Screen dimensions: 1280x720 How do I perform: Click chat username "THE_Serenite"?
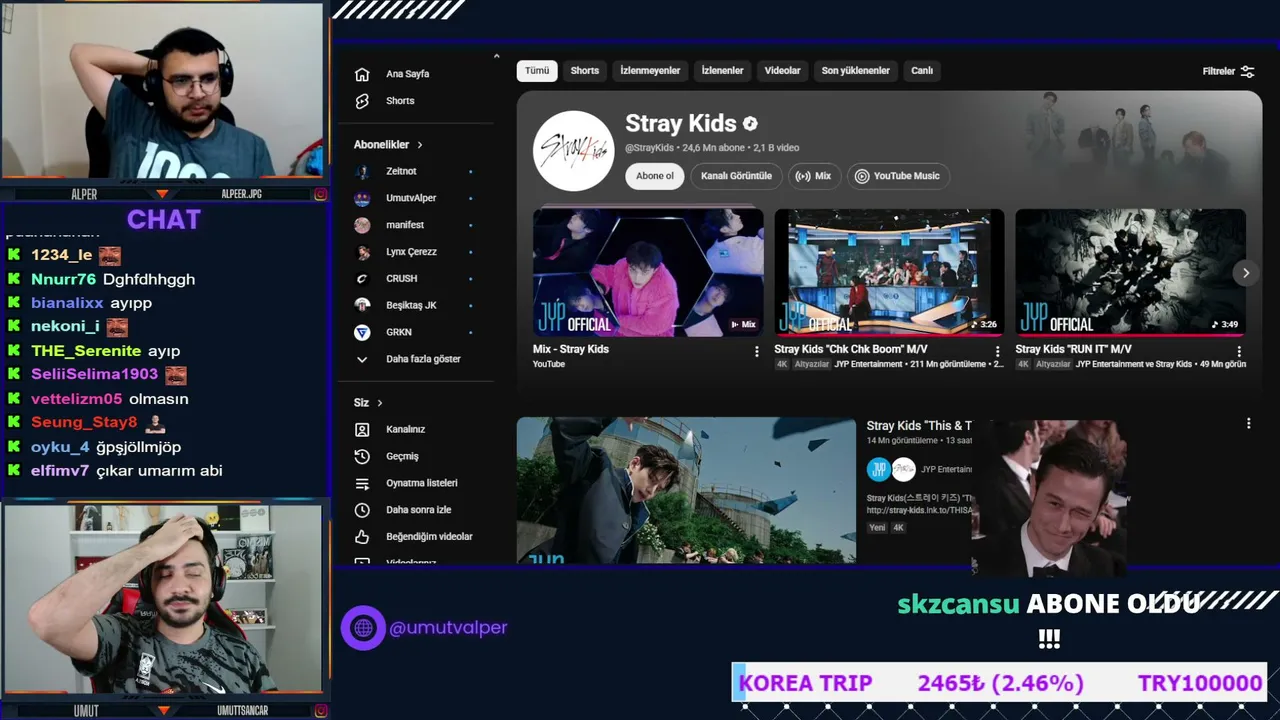click(86, 351)
